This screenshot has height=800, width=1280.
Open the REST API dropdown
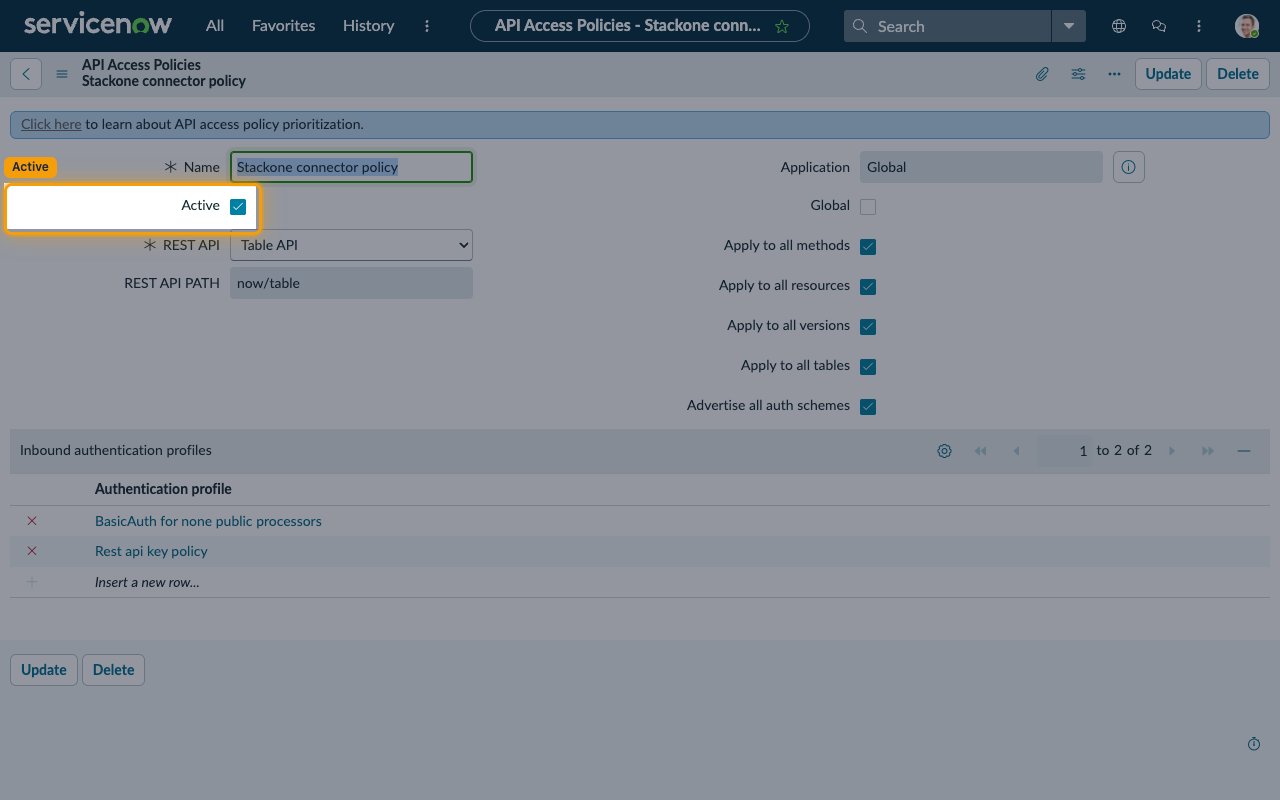pyautogui.click(x=351, y=245)
